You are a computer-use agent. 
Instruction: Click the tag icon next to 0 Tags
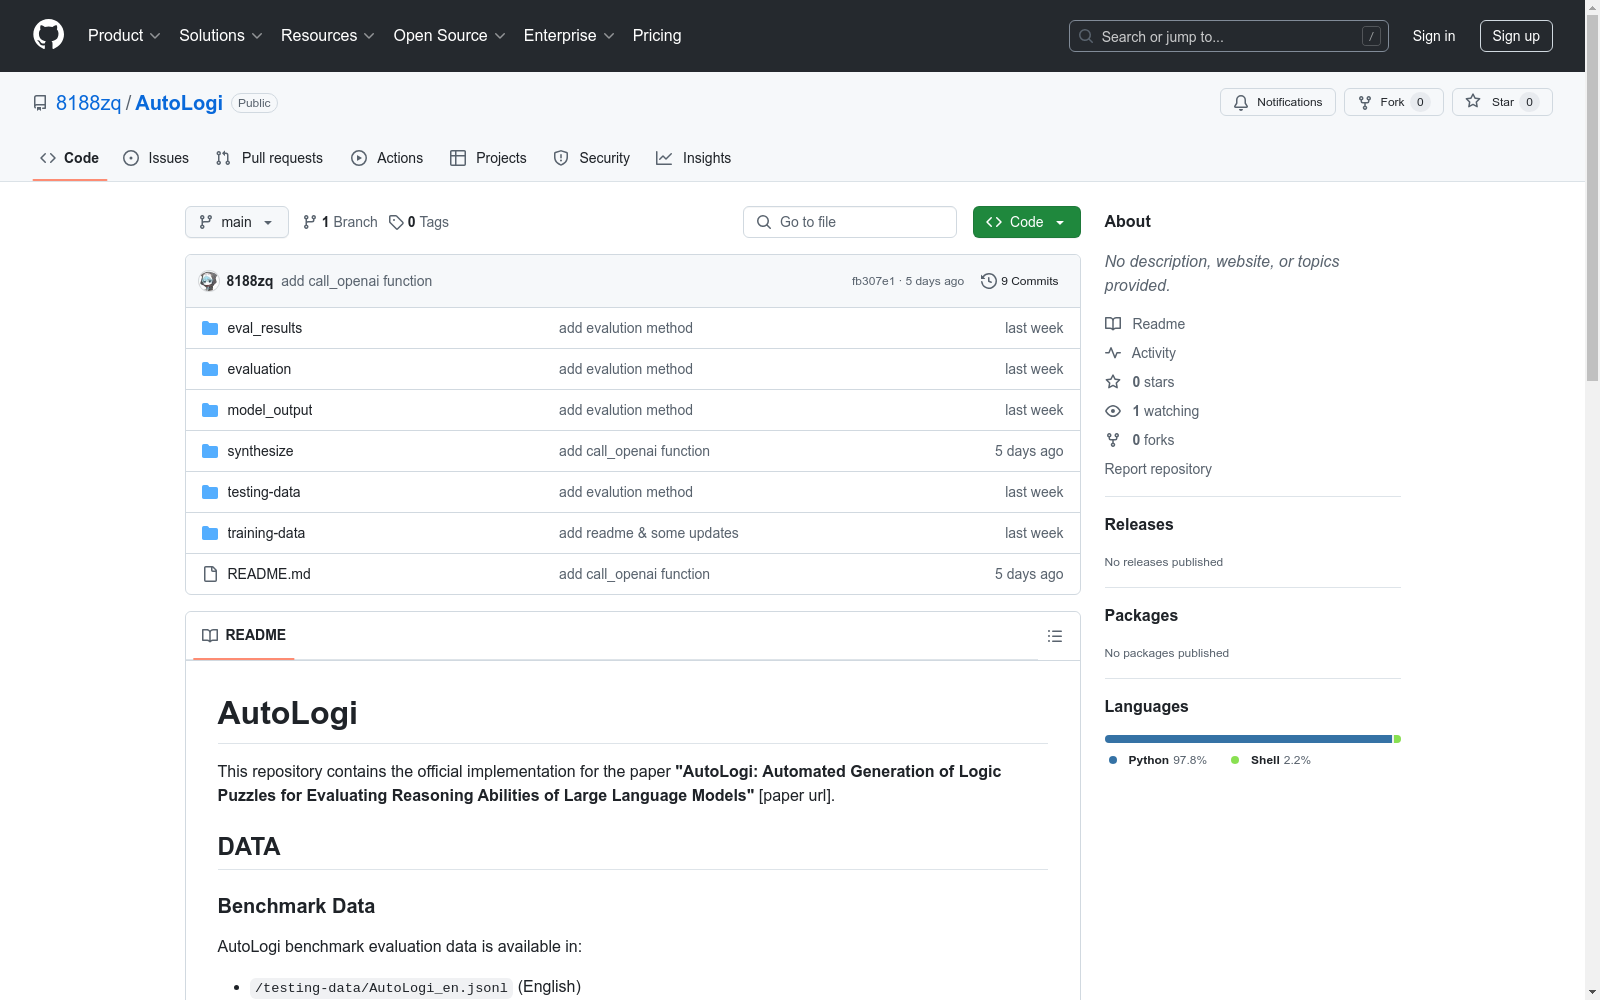396,222
